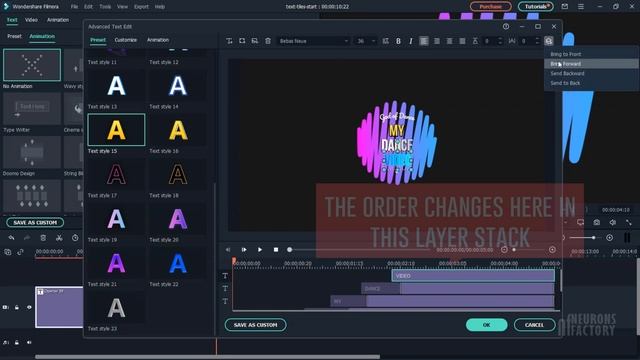Click Cancel in Advanced Text Edit
The width and height of the screenshot is (640, 360).
click(534, 325)
